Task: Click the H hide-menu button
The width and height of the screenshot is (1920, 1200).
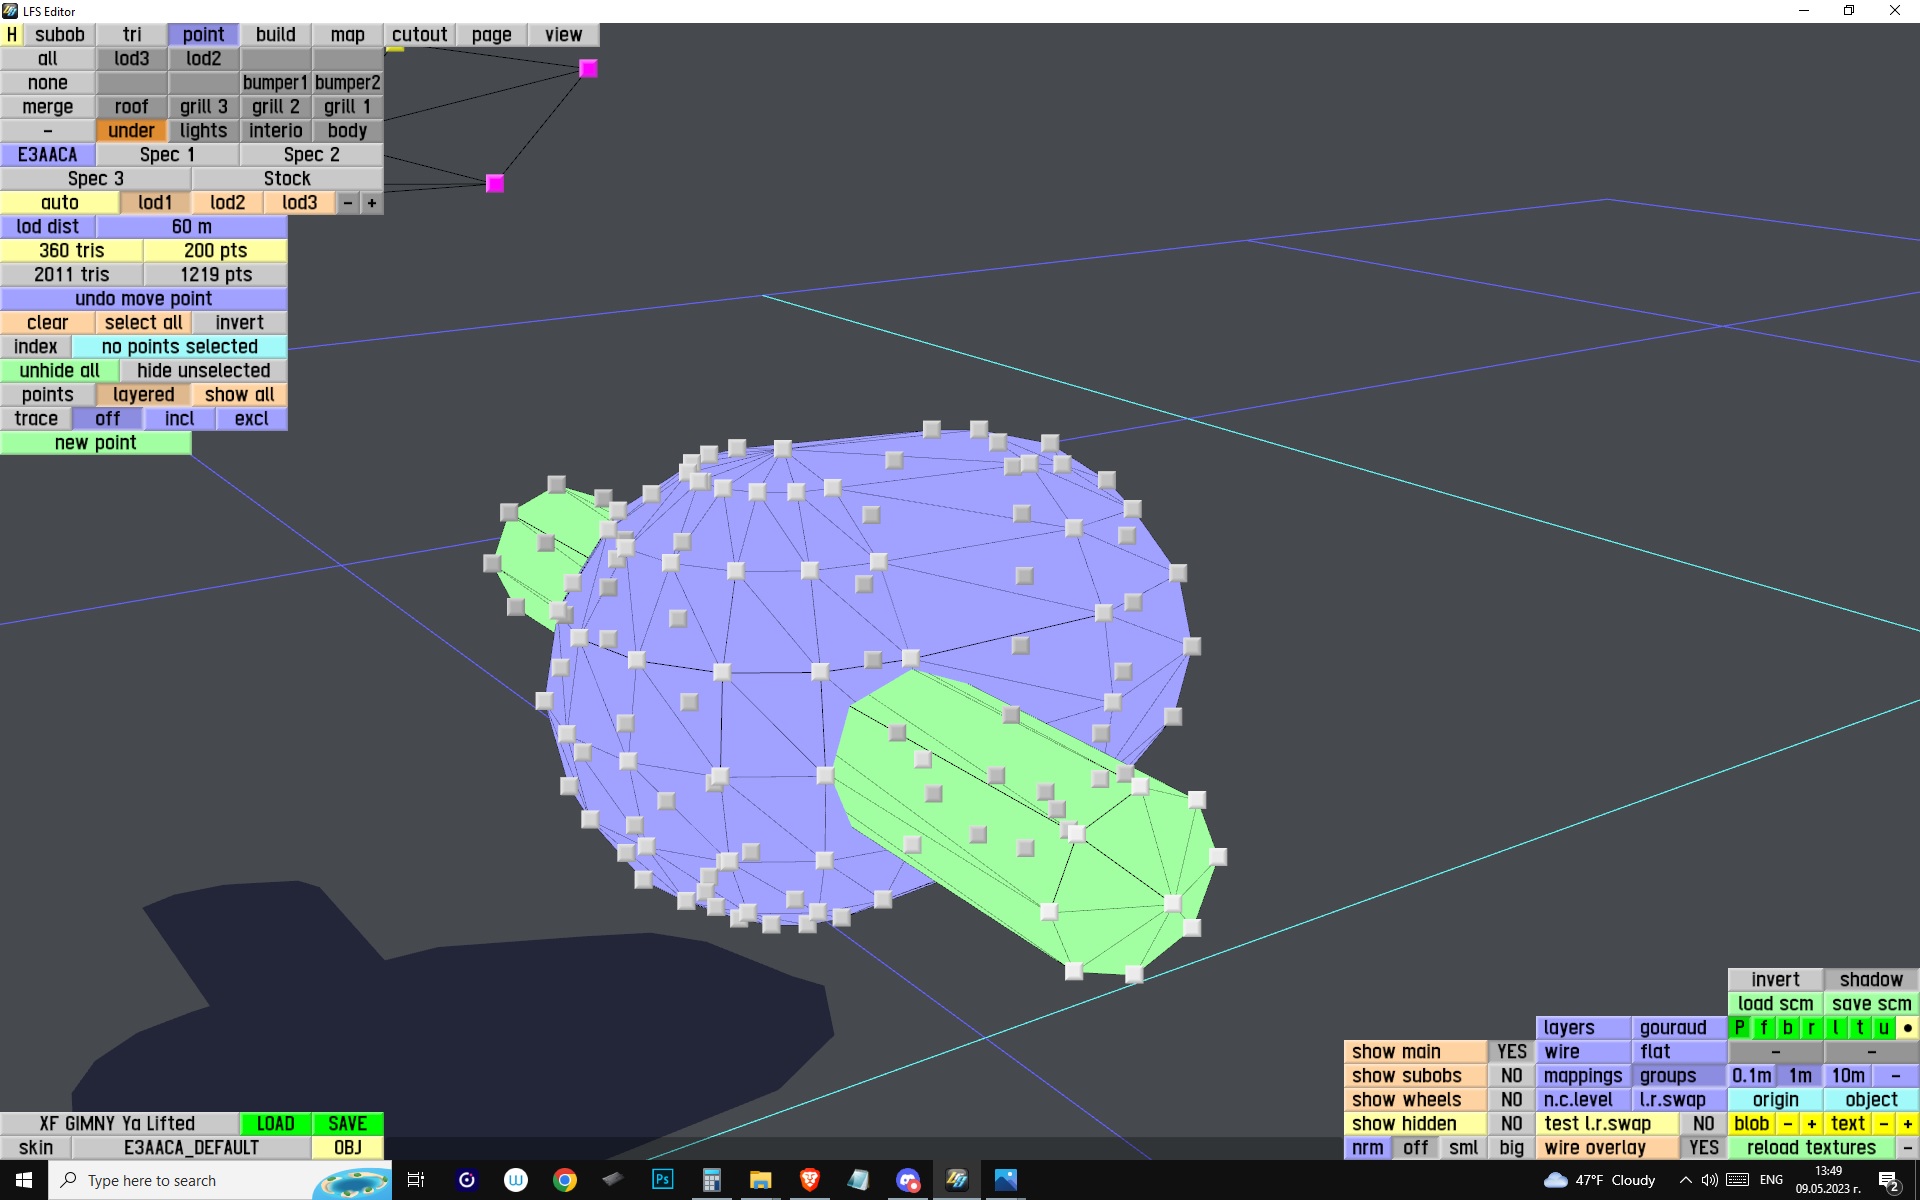Action: click(12, 35)
